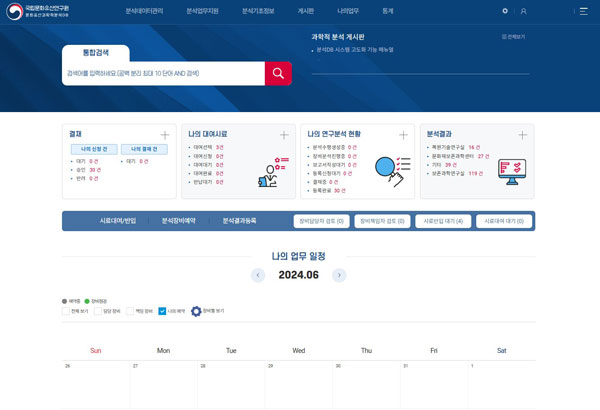Viewport: 600px width, 410px height.
Task: Click into the integrated search input field
Action: 163,74
